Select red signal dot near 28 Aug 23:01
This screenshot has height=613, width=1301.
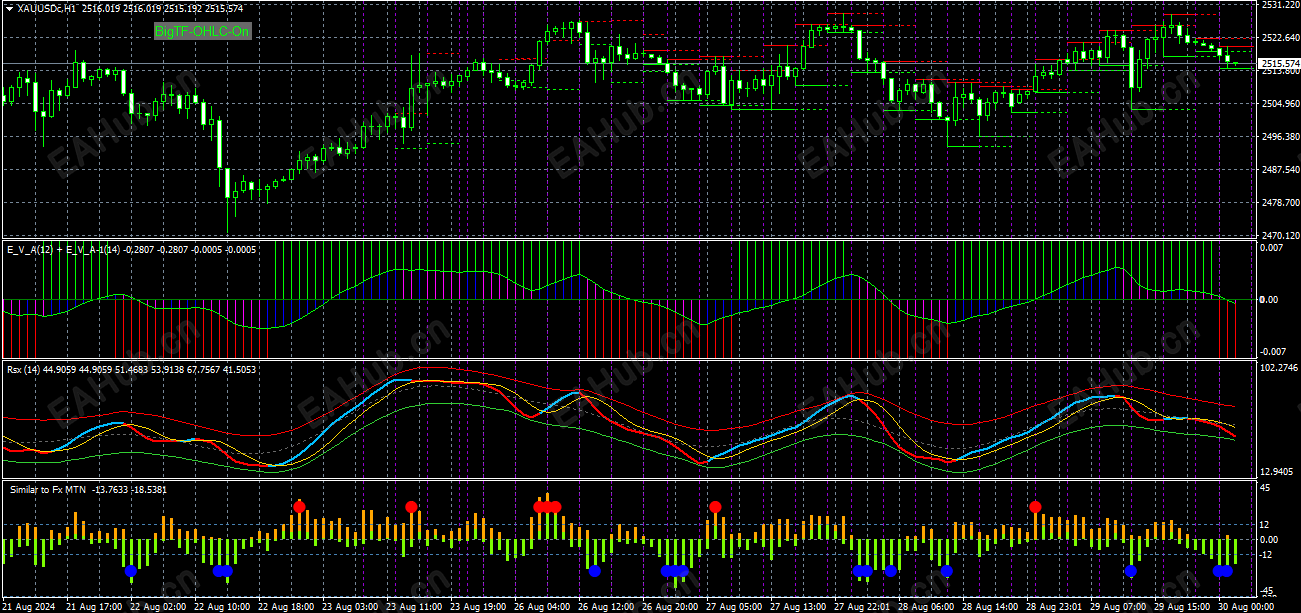click(x=1035, y=507)
